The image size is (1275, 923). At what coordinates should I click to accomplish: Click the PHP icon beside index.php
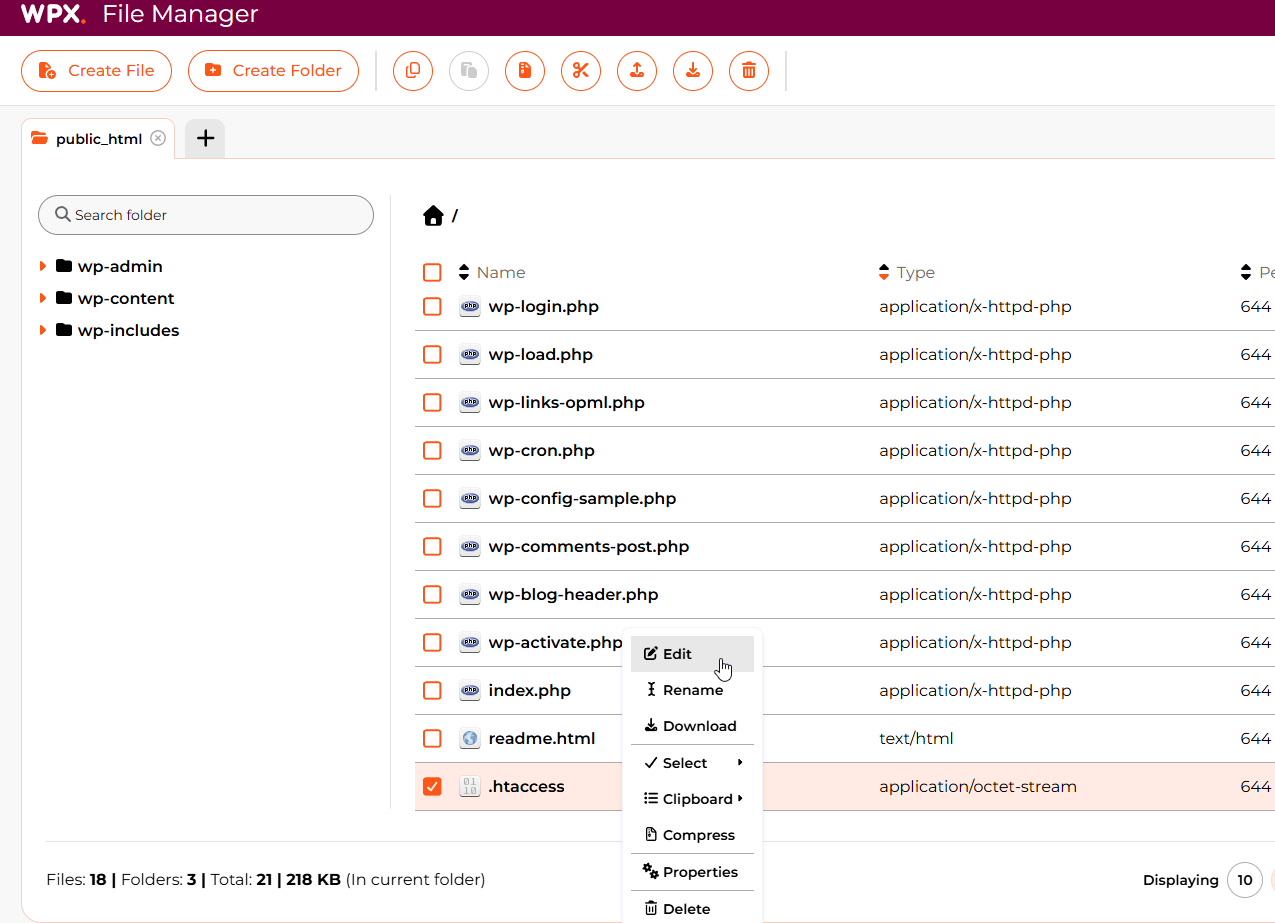click(470, 691)
